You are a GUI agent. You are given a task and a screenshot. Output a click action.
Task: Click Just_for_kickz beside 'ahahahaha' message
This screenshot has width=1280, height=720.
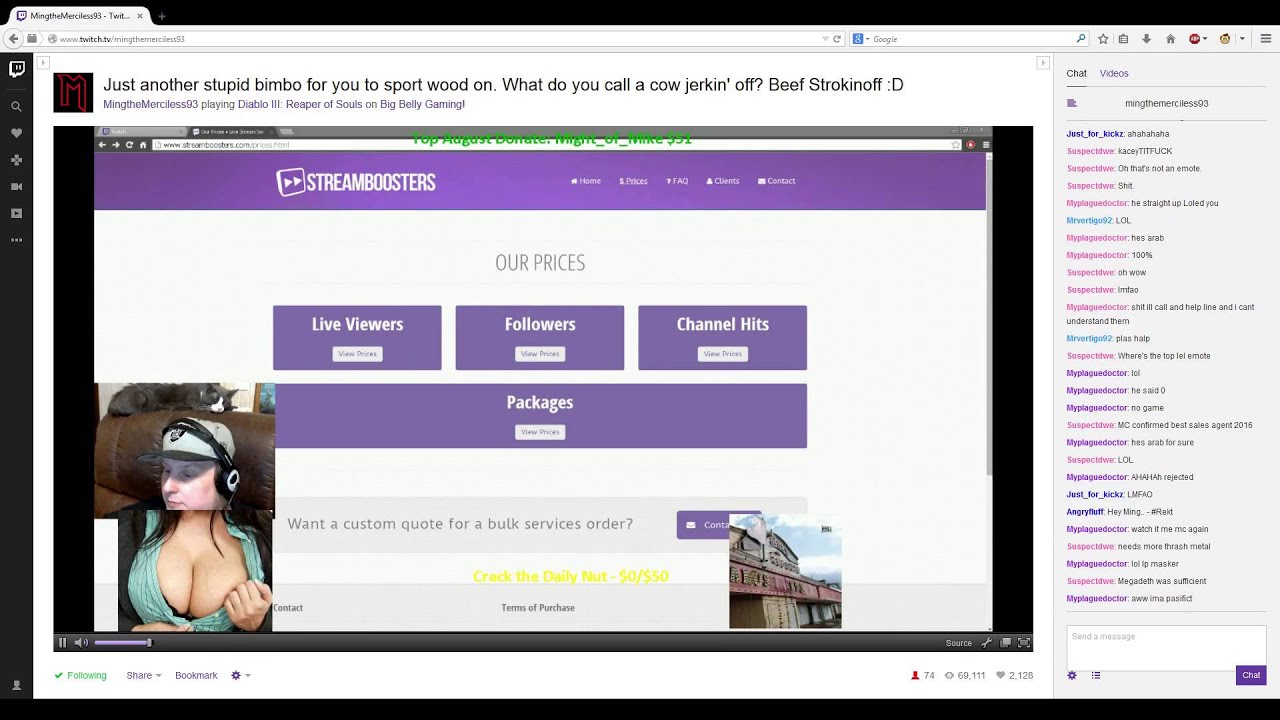point(1095,134)
